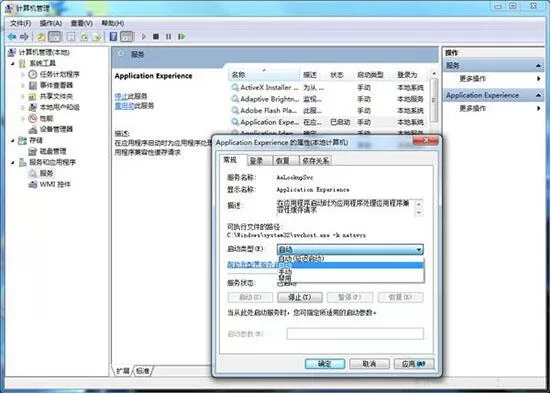Click the Up one level folder icon
The height and width of the screenshot is (394, 551).
(41, 37)
